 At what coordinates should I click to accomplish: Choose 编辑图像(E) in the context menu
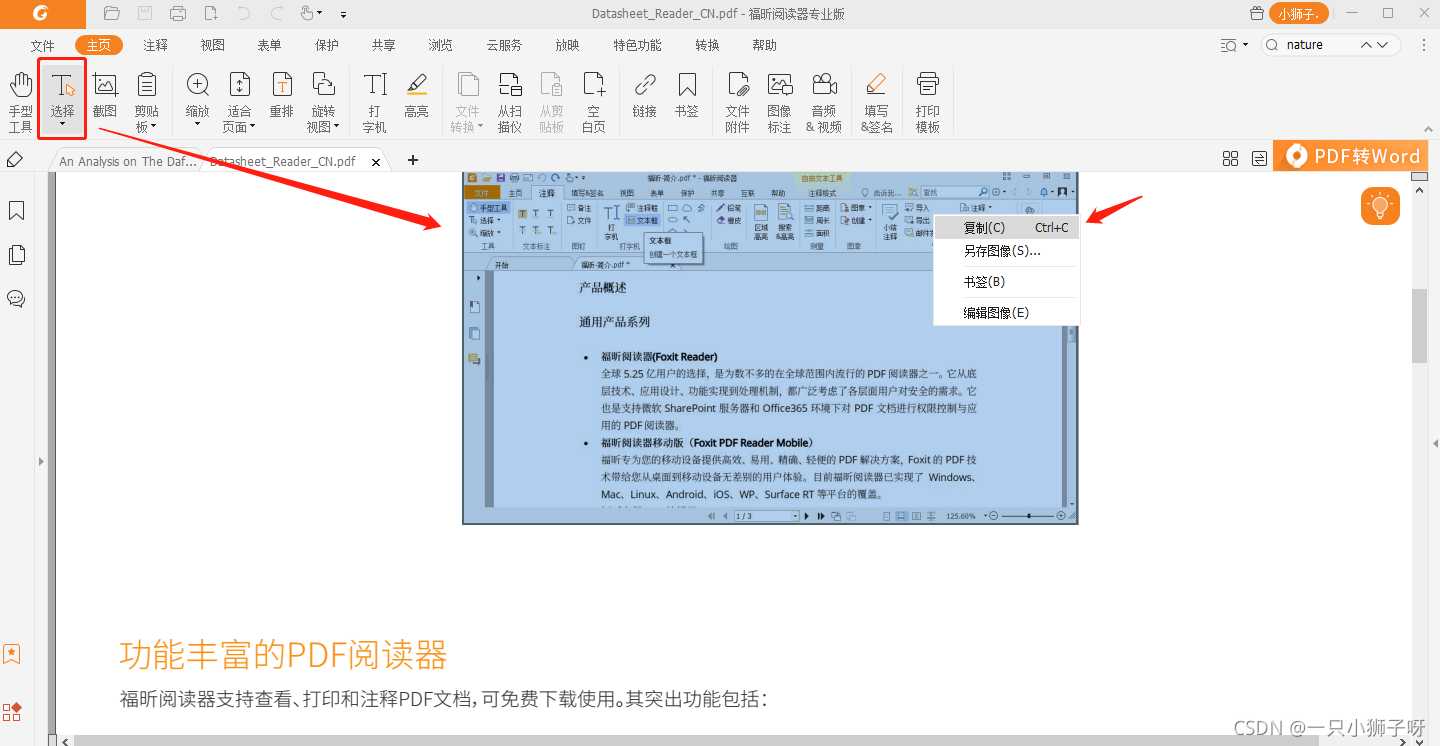coord(1007,313)
